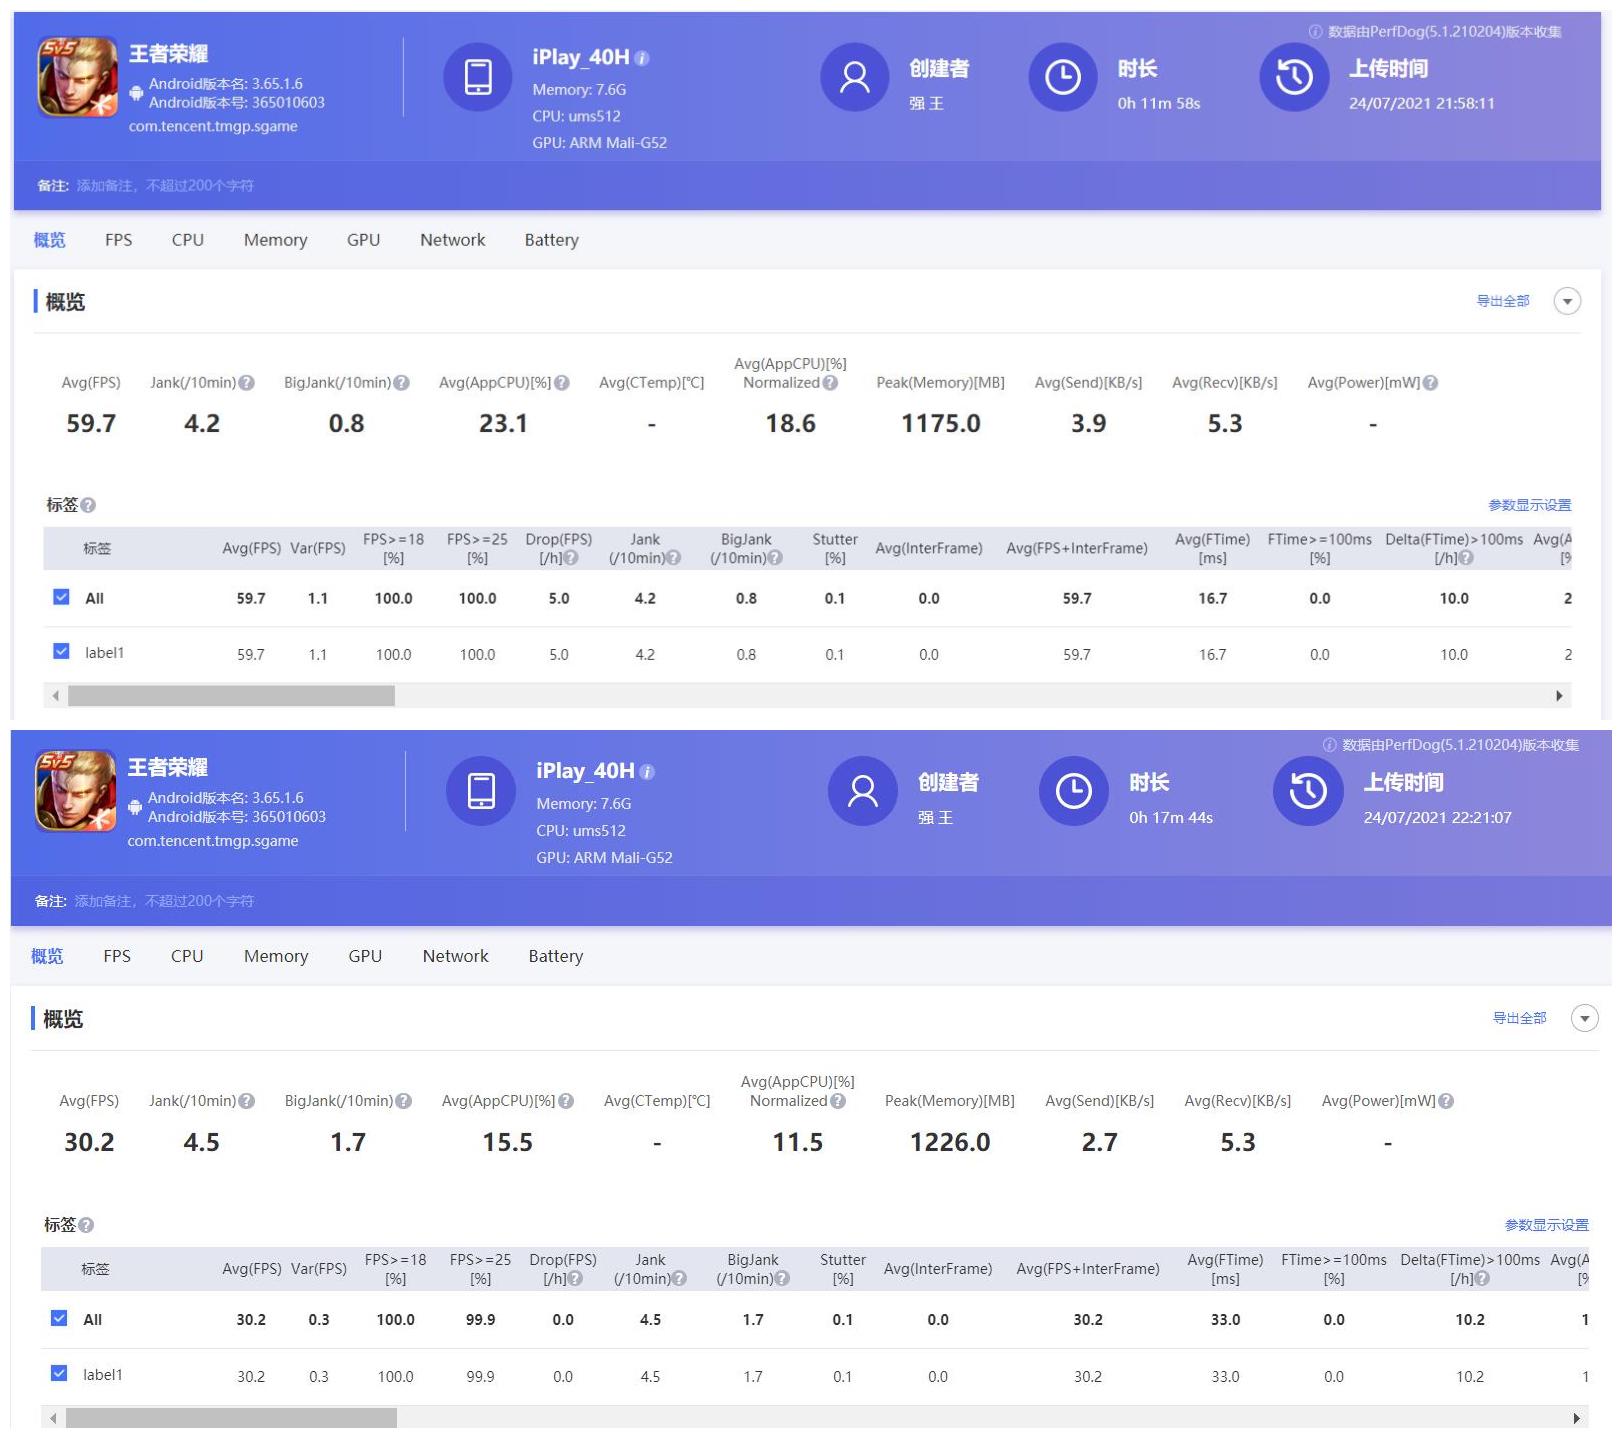The height and width of the screenshot is (1438, 1622).
Task: Uncheck the label1 checkbox in the 30.2 FPS table
Action: [59, 1373]
